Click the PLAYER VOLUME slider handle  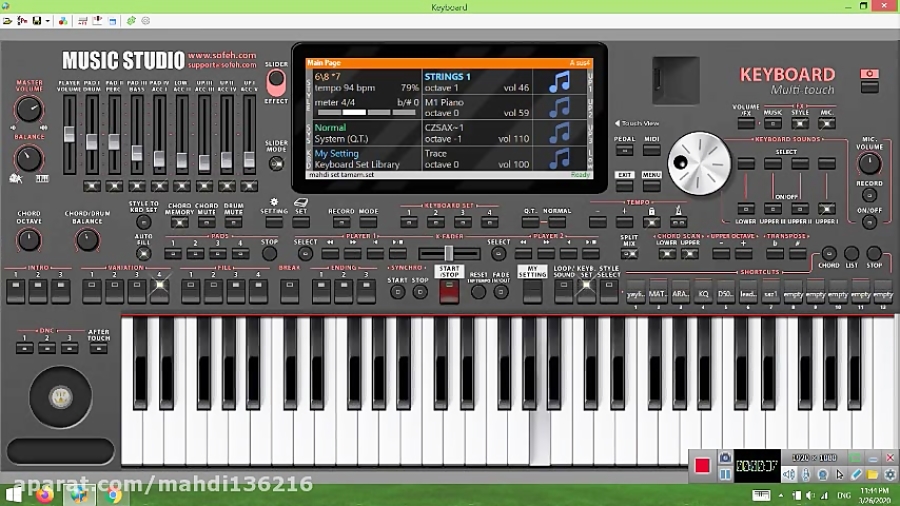coord(69,134)
